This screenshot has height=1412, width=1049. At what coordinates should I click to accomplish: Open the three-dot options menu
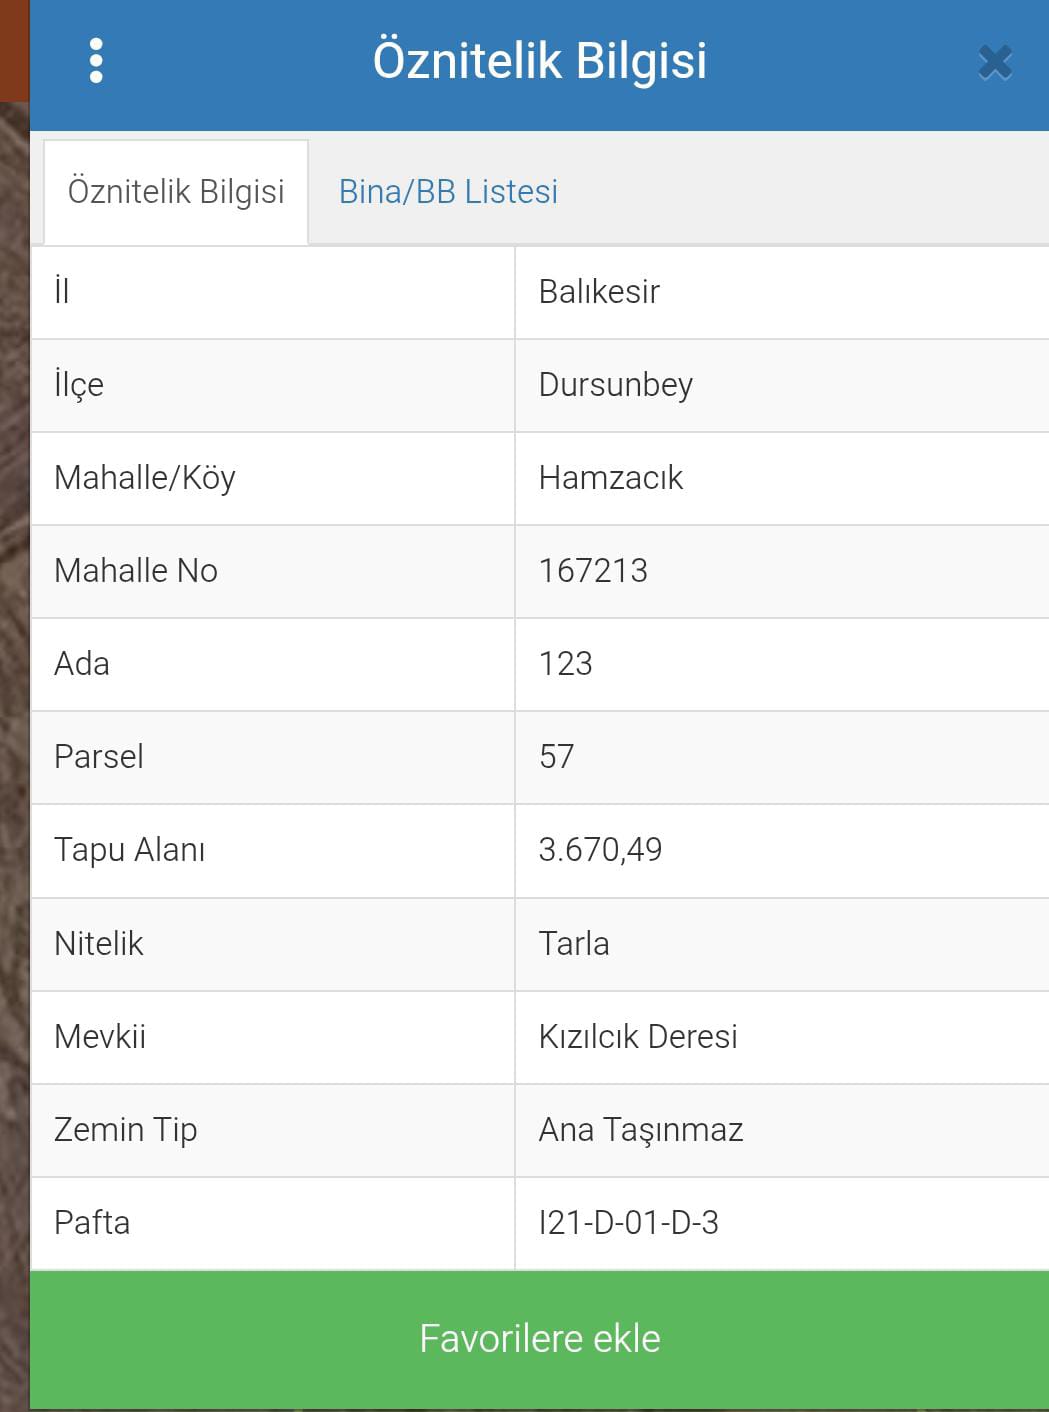tap(96, 61)
